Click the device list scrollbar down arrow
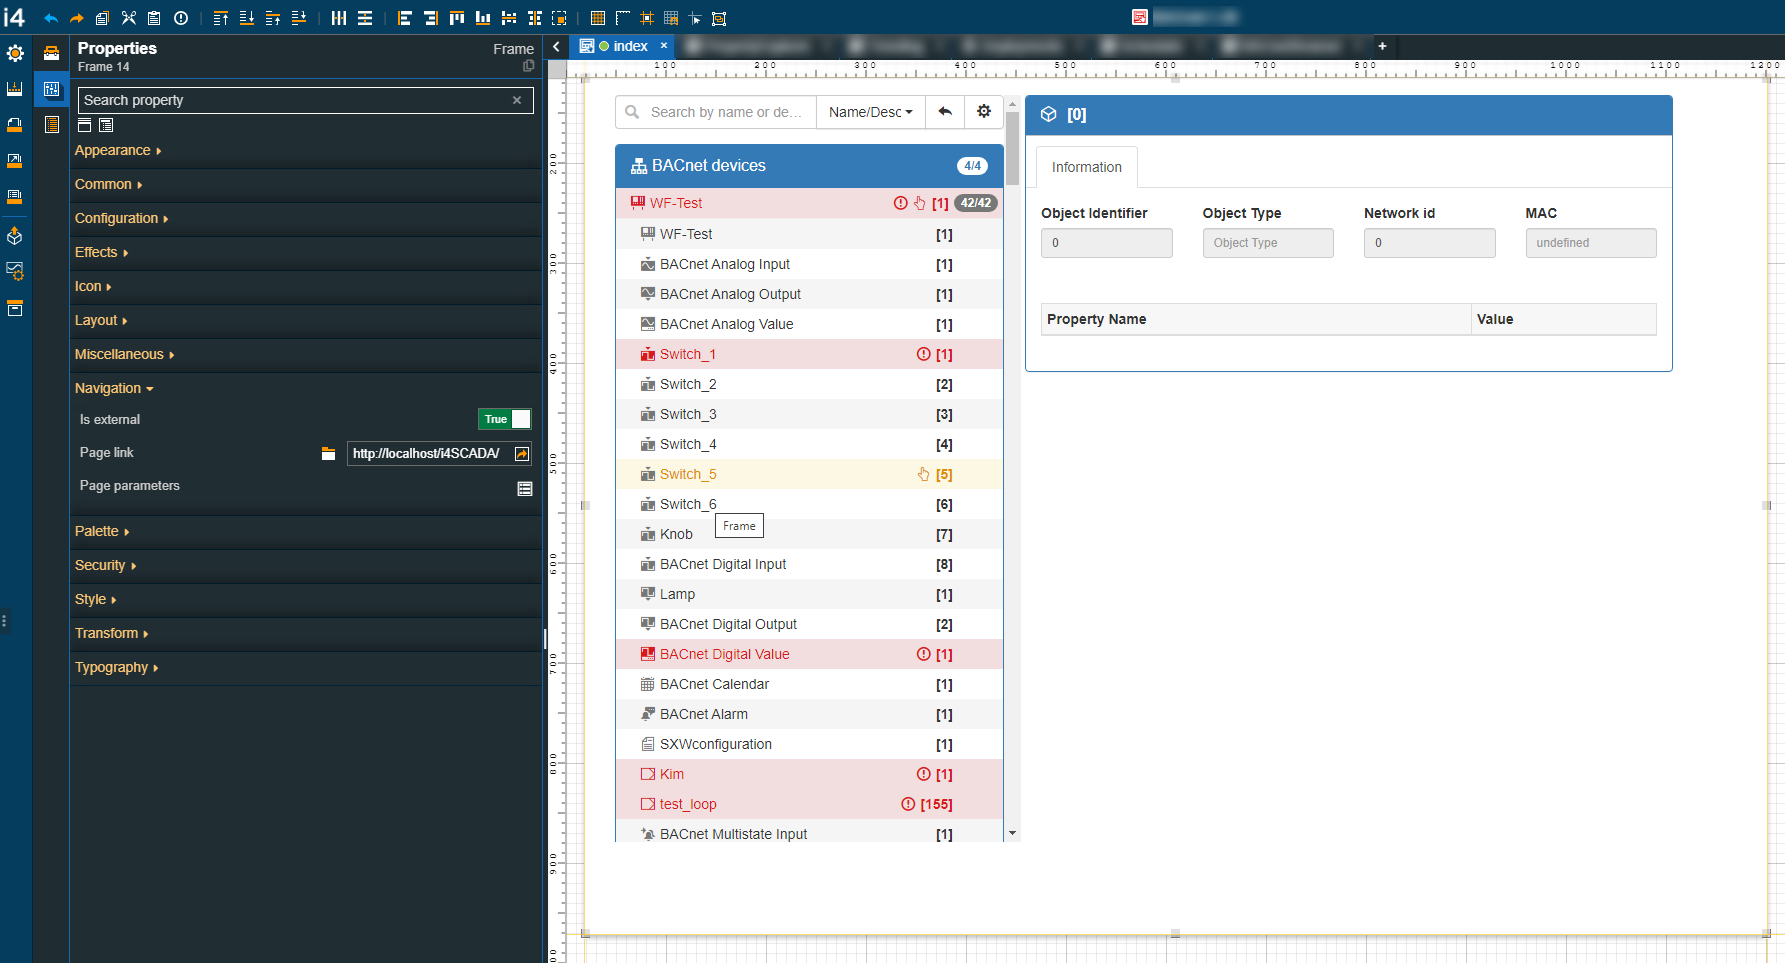The width and height of the screenshot is (1785, 963). point(1012,833)
